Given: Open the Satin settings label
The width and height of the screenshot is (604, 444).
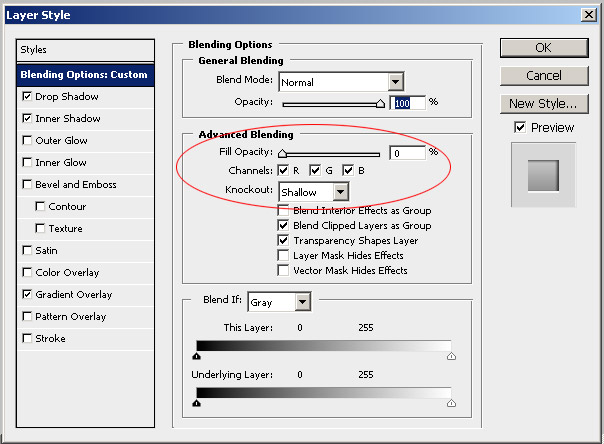Looking at the screenshot, I should (x=46, y=251).
